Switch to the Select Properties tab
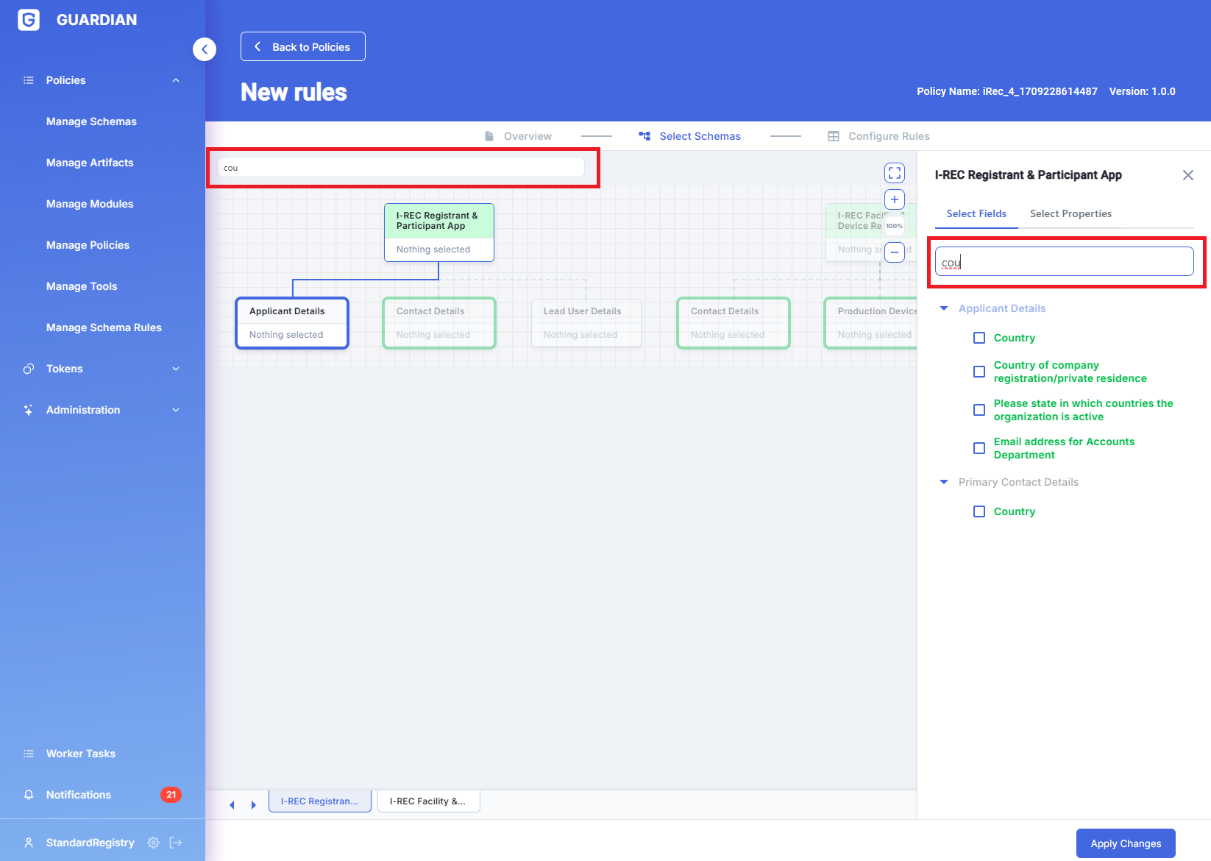The width and height of the screenshot is (1211, 861). click(1070, 214)
